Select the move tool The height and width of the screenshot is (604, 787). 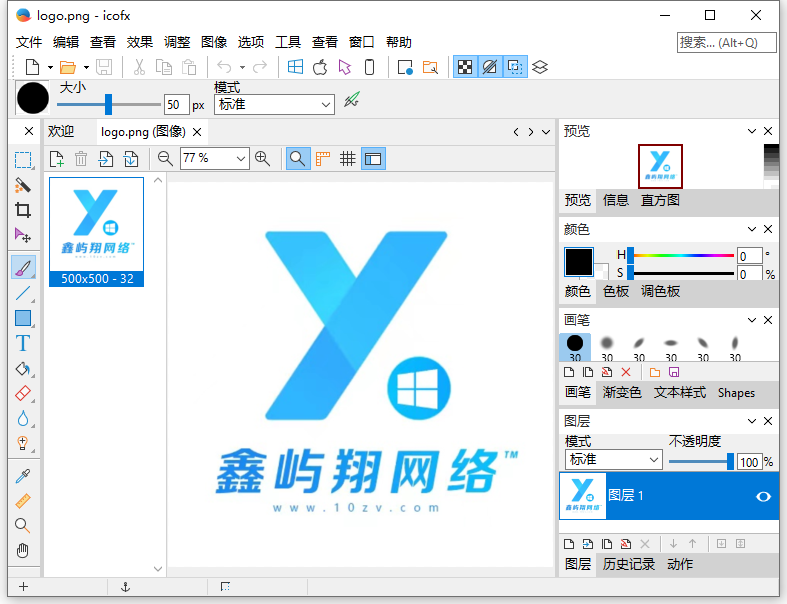pyautogui.click(x=23, y=235)
